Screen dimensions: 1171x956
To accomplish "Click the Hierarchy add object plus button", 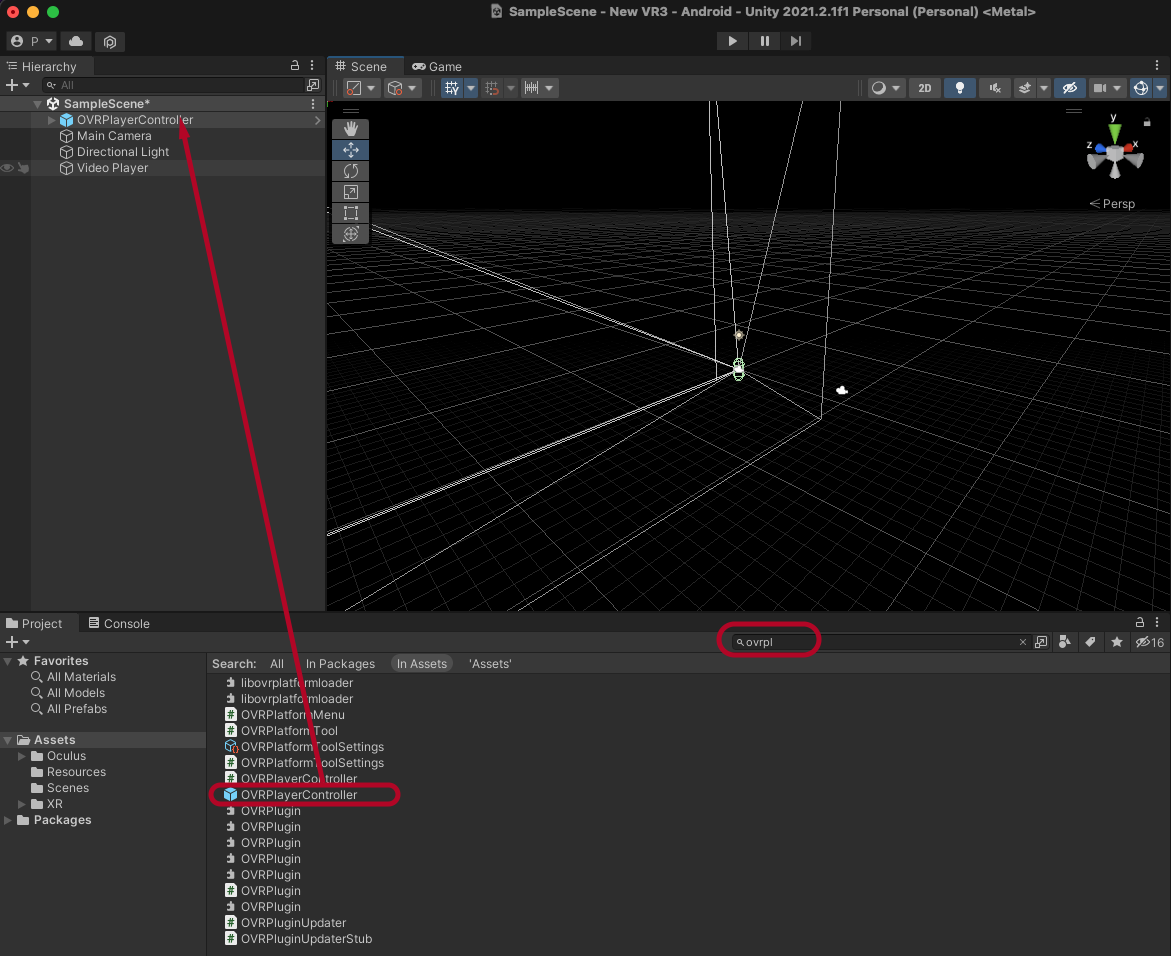I will 16,85.
